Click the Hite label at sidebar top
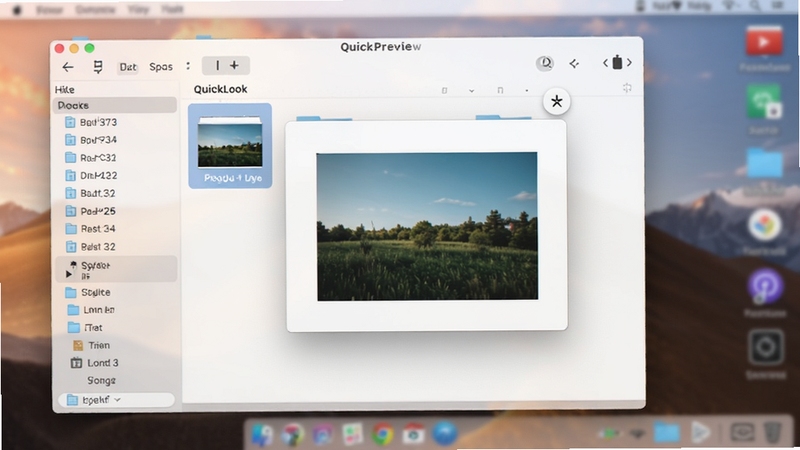Screen dimensions: 800x450 (65, 90)
